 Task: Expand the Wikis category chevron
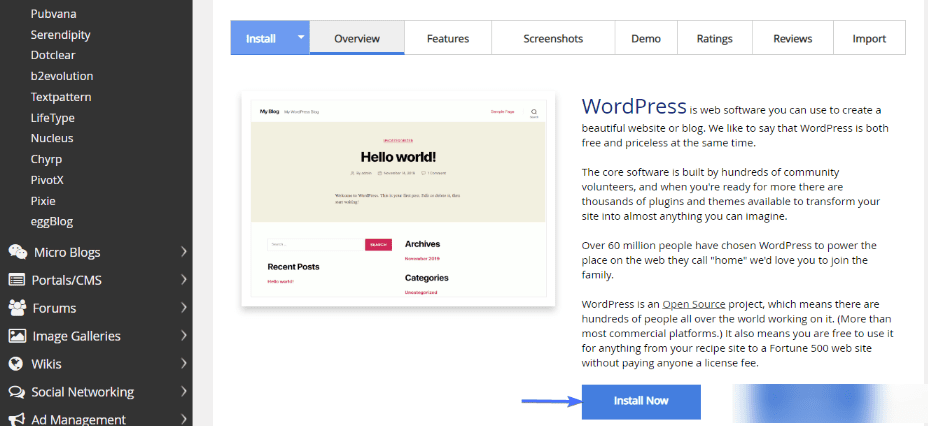pyautogui.click(x=183, y=364)
